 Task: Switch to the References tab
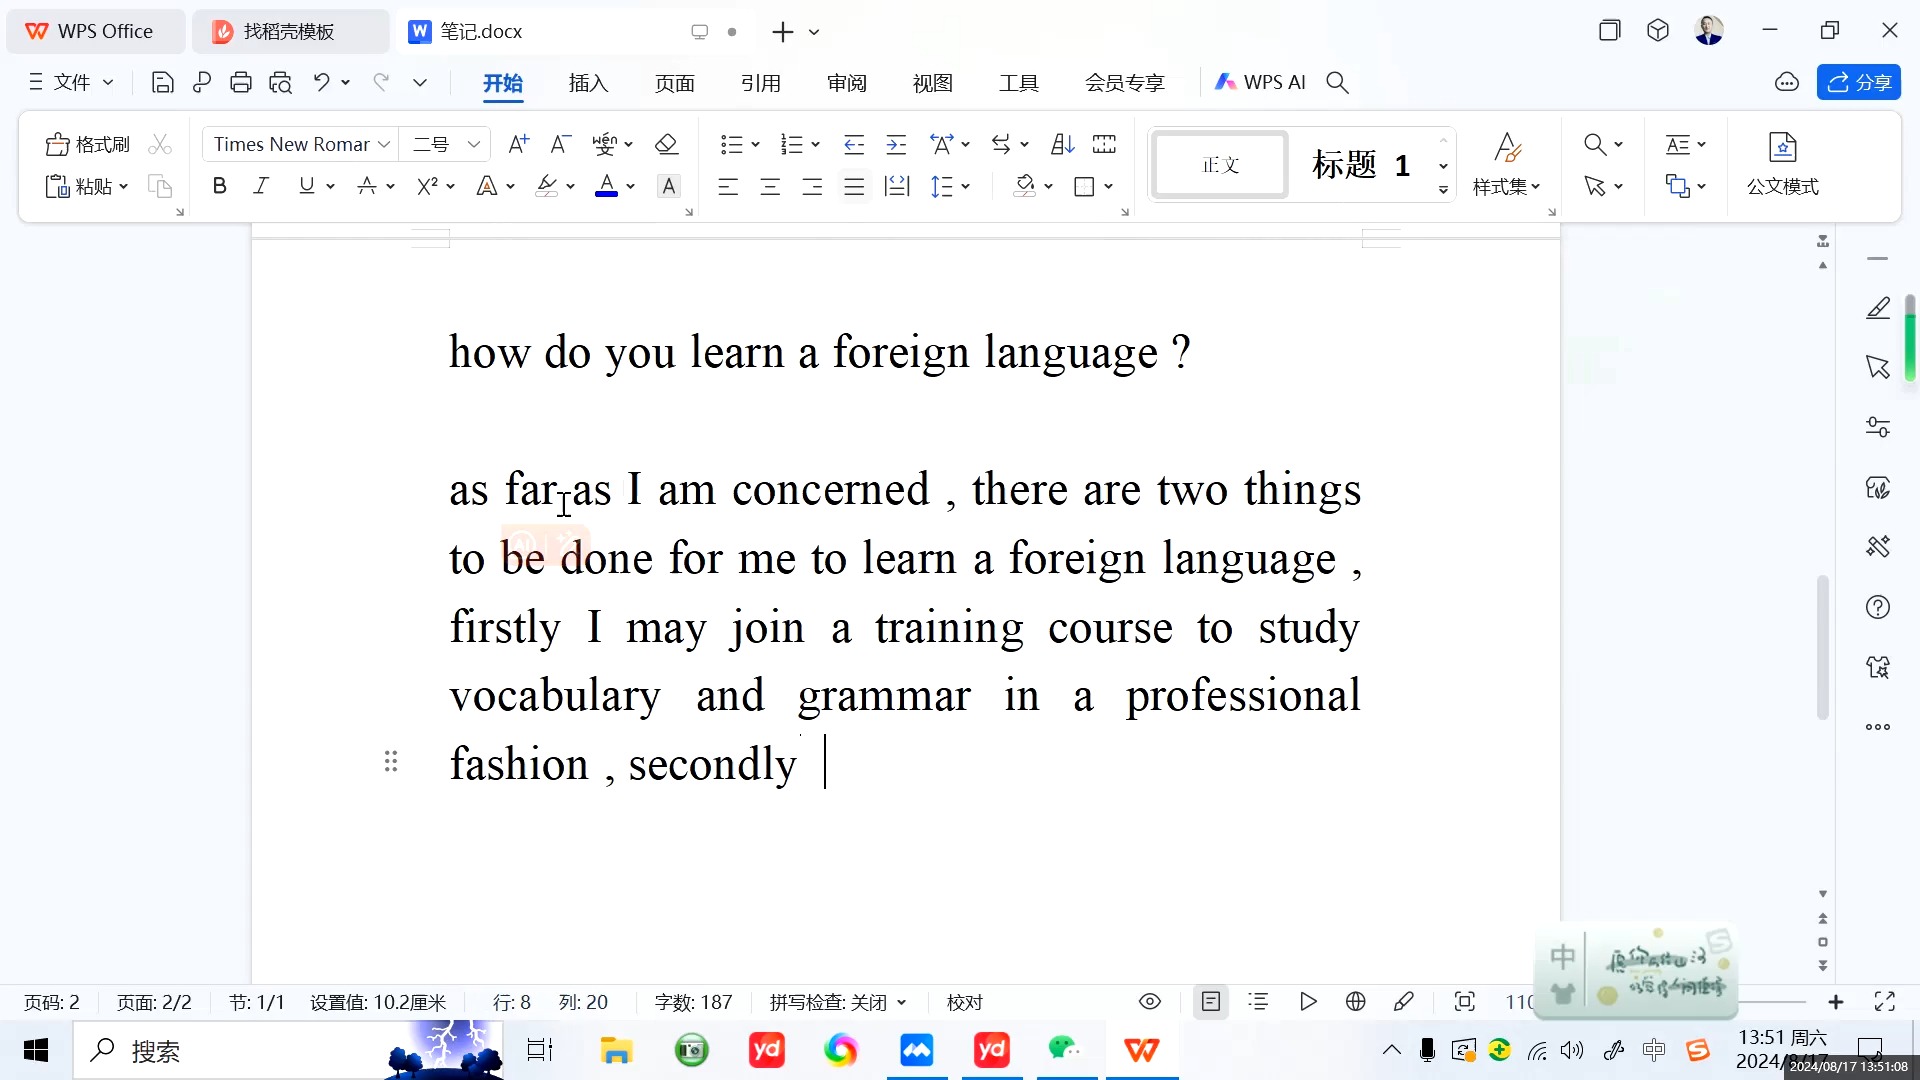pyautogui.click(x=760, y=83)
